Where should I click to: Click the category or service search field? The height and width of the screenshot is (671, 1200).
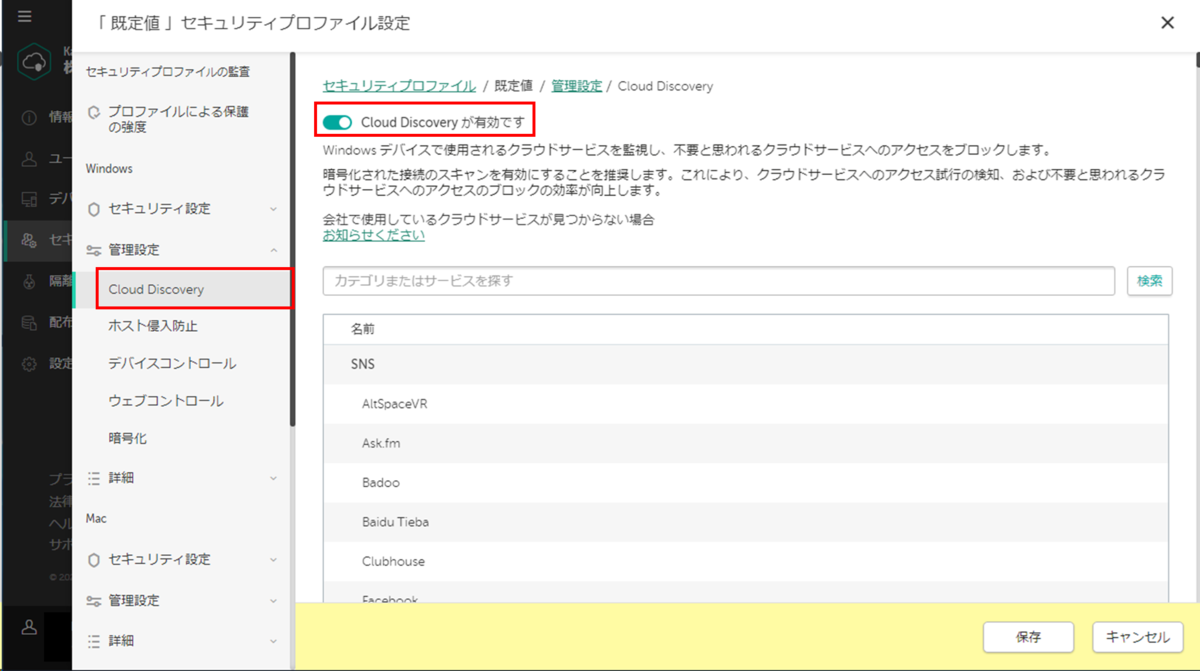(x=700, y=281)
